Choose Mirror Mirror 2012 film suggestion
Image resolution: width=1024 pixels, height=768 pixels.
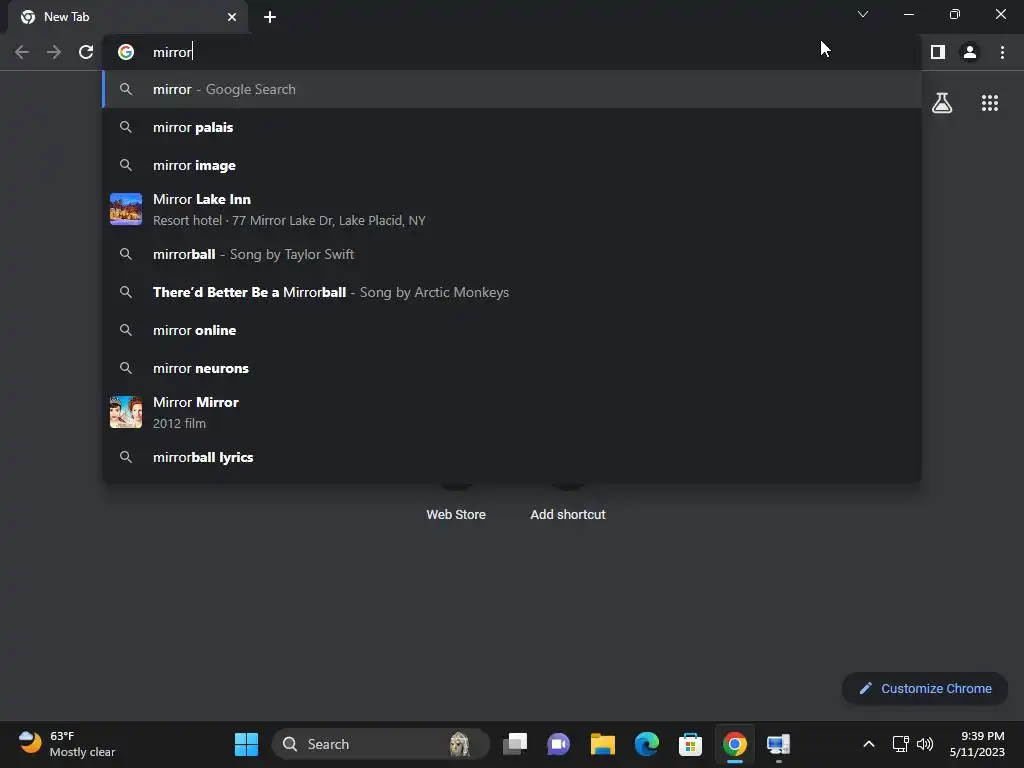coord(512,412)
